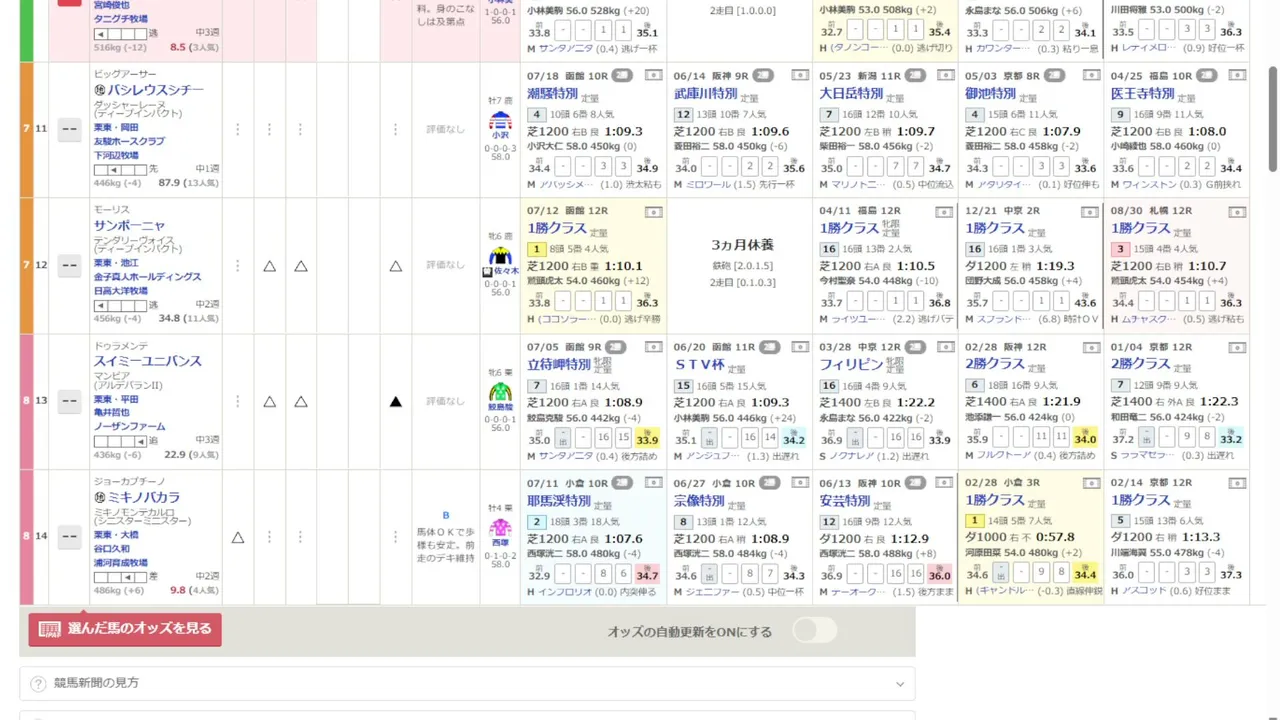Image resolution: width=1280 pixels, height=720 pixels.
Task: Open breeder link 浦河育成牧場
Action: pos(121,563)
